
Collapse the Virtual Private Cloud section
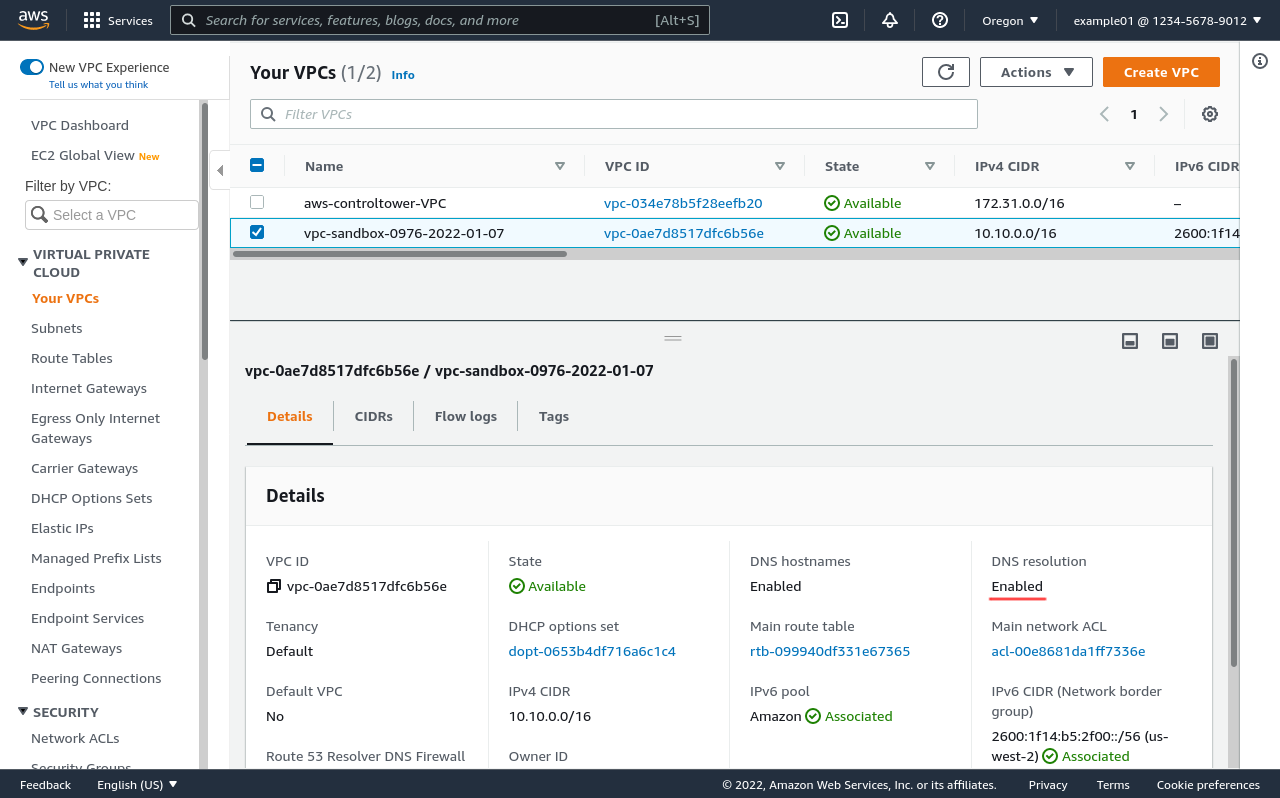[23, 262]
